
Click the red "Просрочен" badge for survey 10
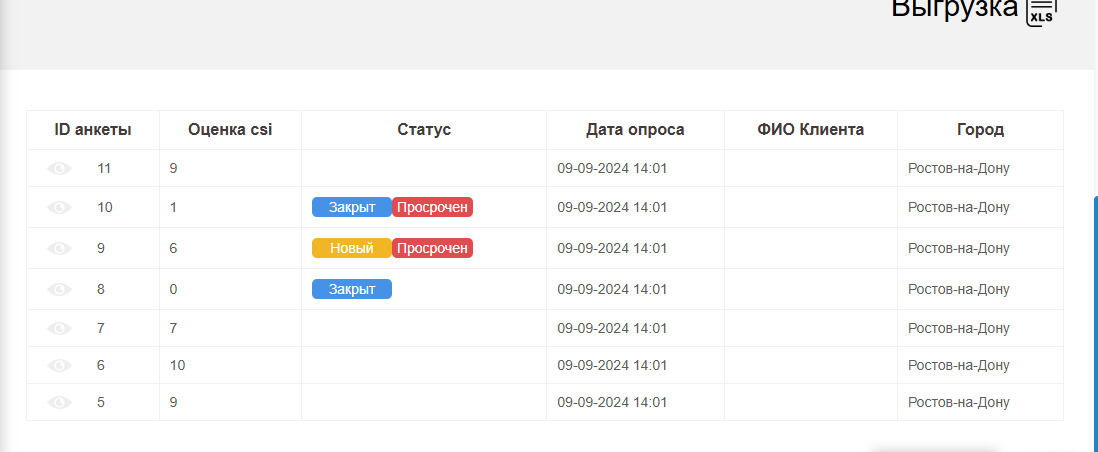click(432, 207)
